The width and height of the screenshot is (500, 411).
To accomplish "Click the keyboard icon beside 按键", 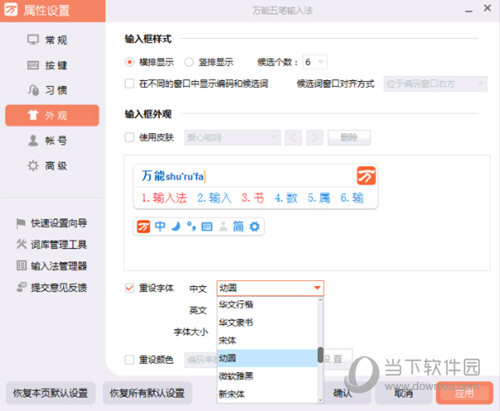I will click(33, 65).
